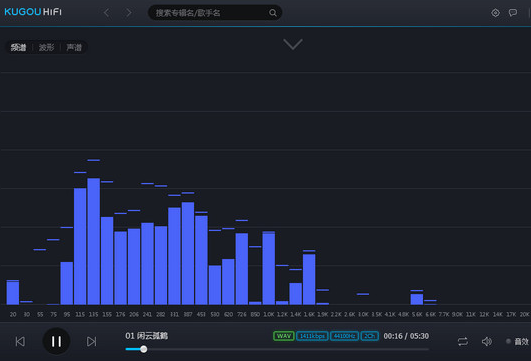Click the WAV format badge

(x=284, y=336)
